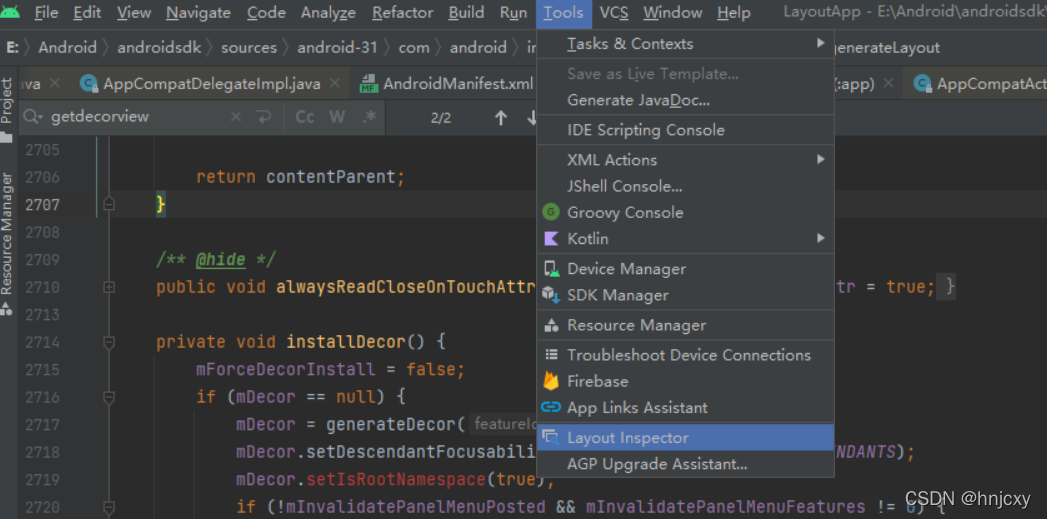Open the Analyze menu

[329, 13]
